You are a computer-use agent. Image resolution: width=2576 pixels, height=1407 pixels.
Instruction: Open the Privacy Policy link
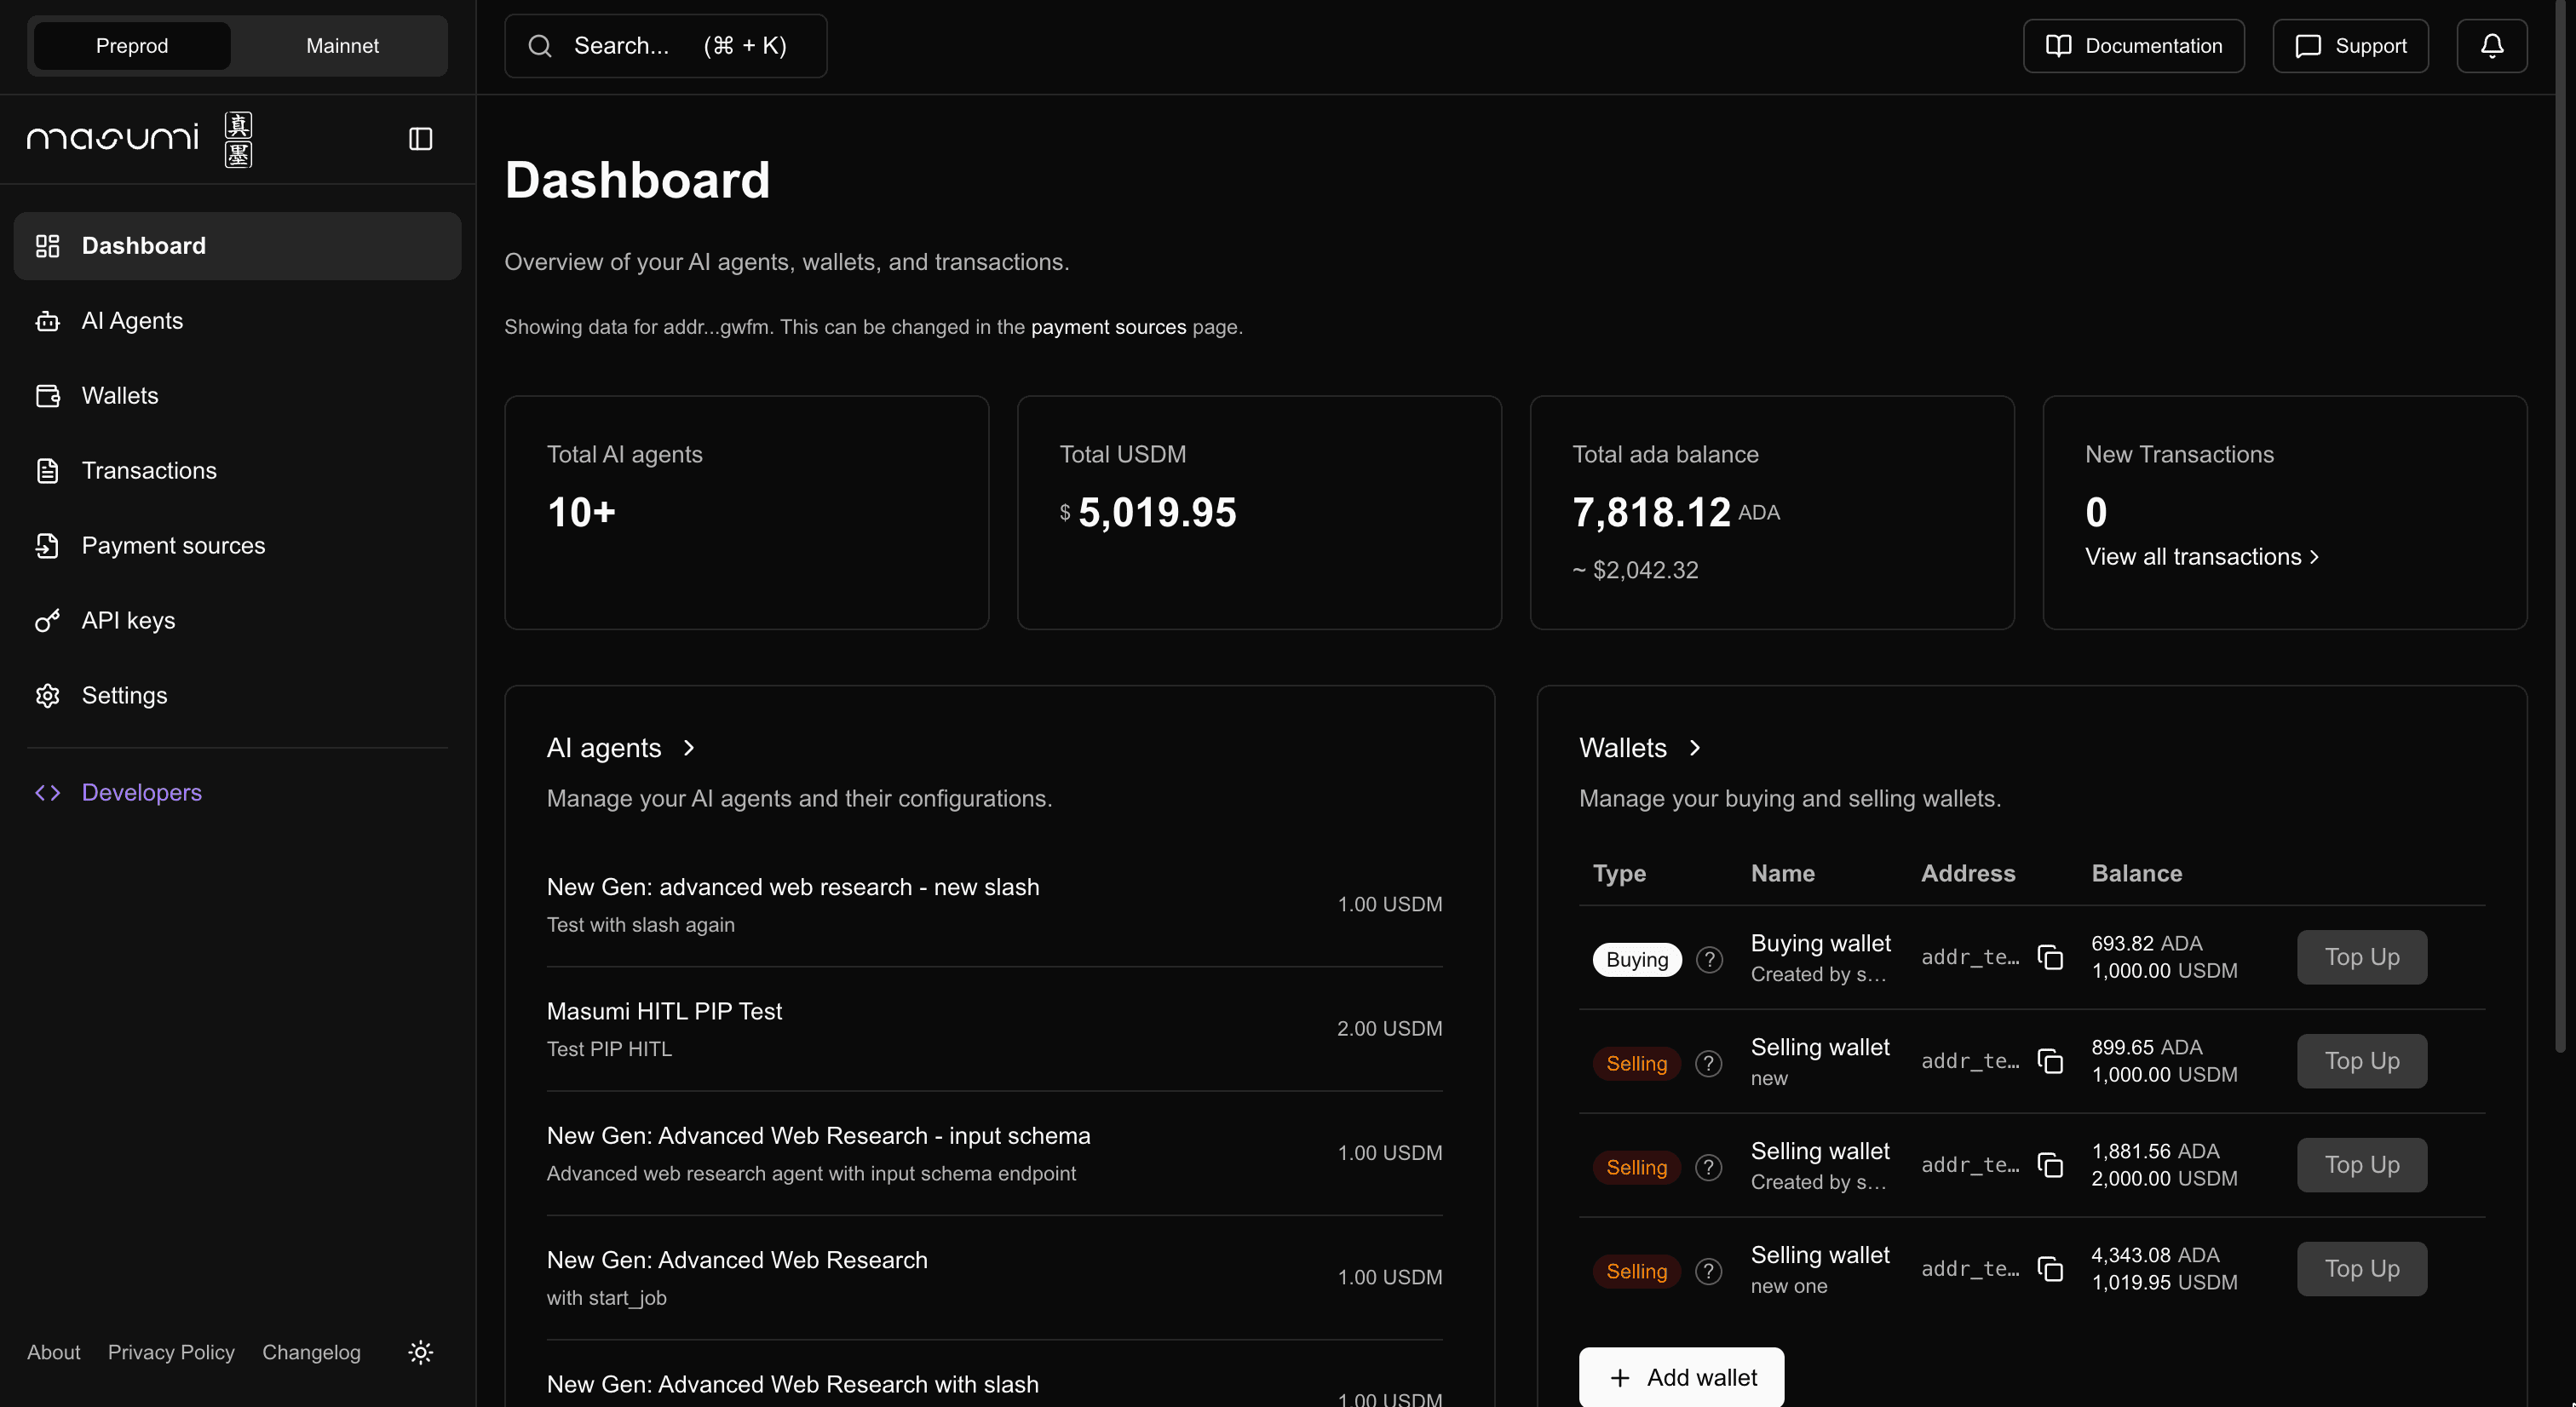click(171, 1353)
